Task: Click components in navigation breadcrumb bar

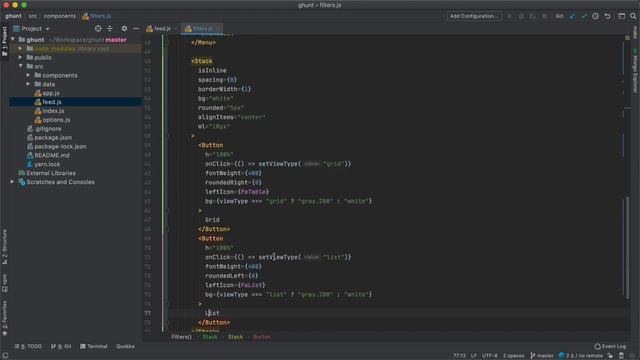Action: pyautogui.click(x=60, y=16)
